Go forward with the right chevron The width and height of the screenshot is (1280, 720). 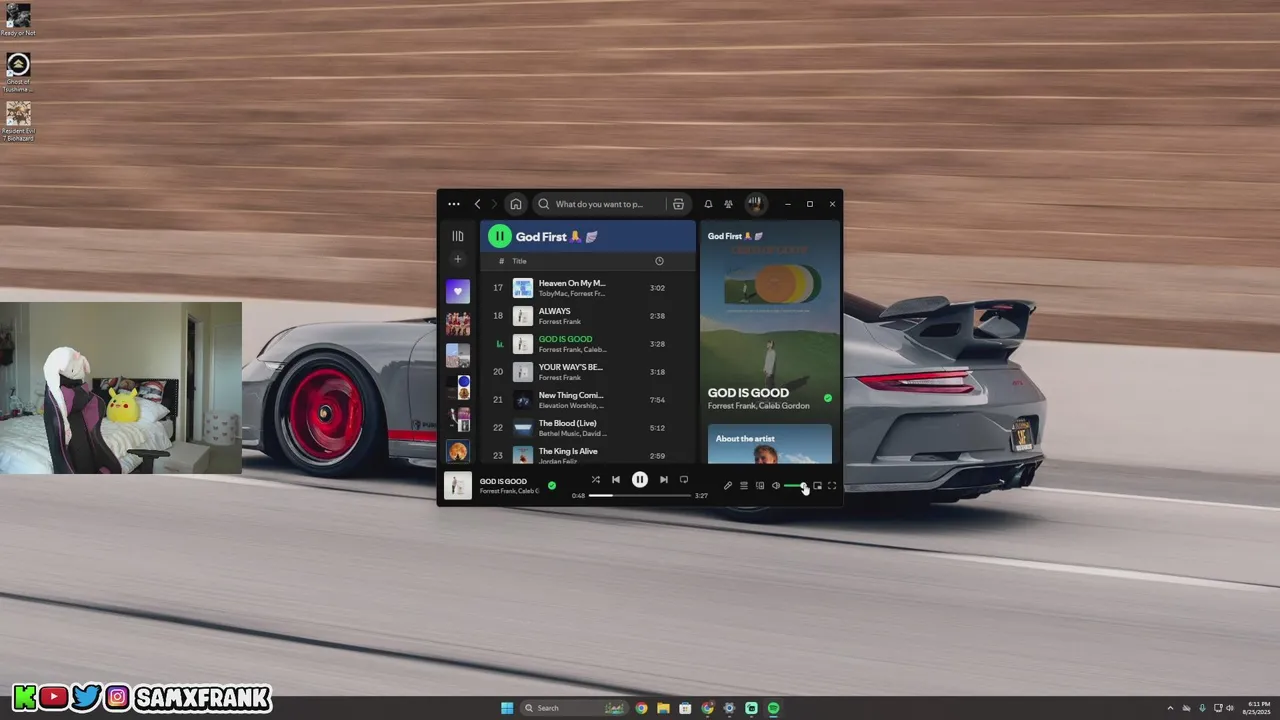tap(494, 204)
